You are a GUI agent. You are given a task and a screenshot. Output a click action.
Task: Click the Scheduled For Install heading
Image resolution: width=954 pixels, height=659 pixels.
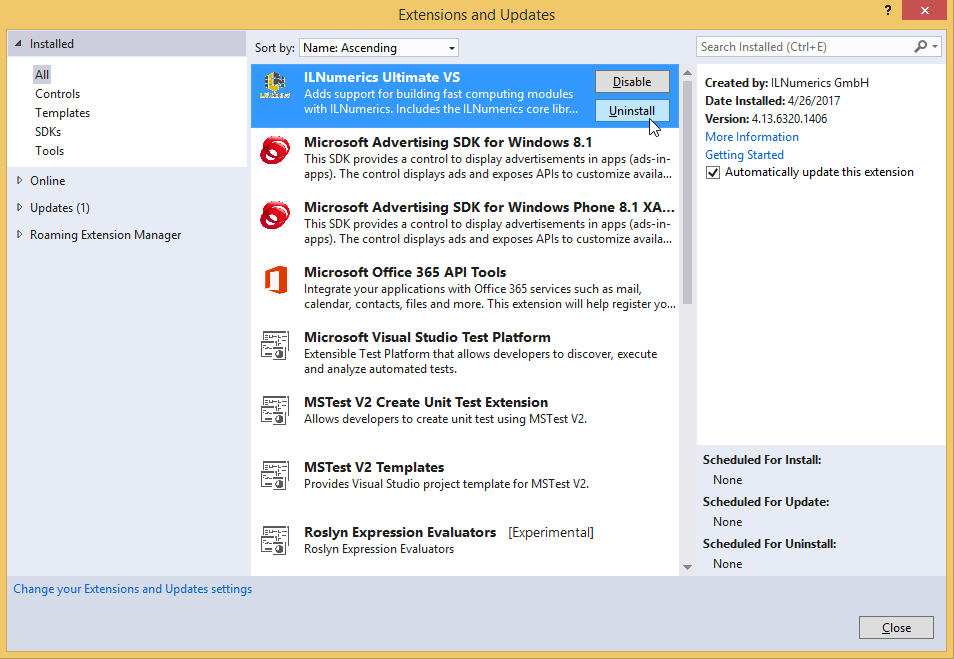762,460
